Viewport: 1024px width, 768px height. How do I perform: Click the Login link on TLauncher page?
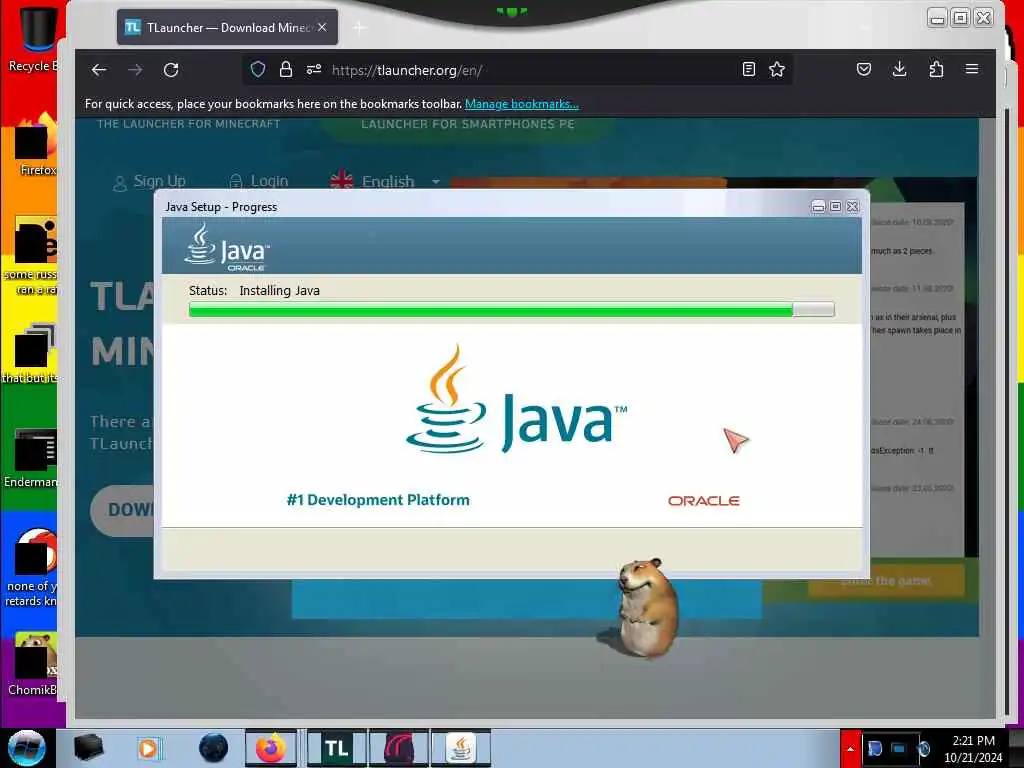[259, 182]
